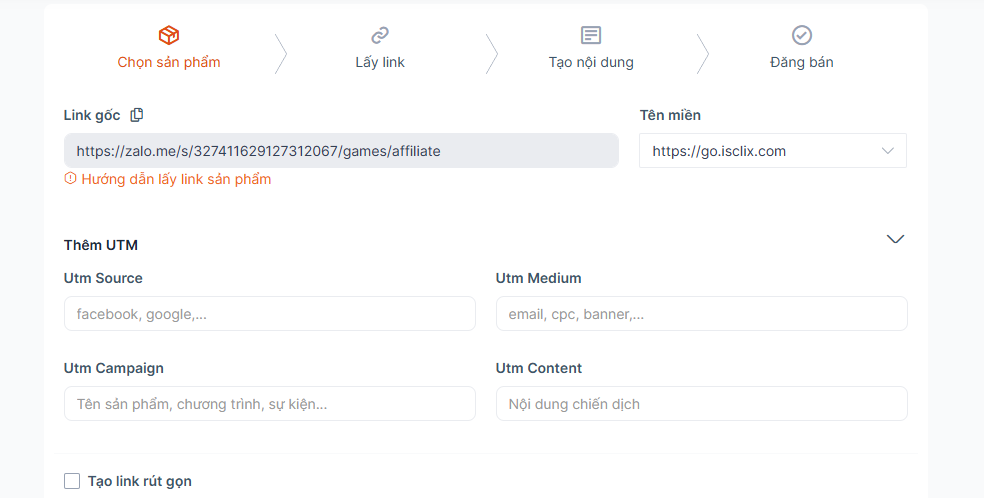Open the Tạo nội dung step label

tap(591, 62)
